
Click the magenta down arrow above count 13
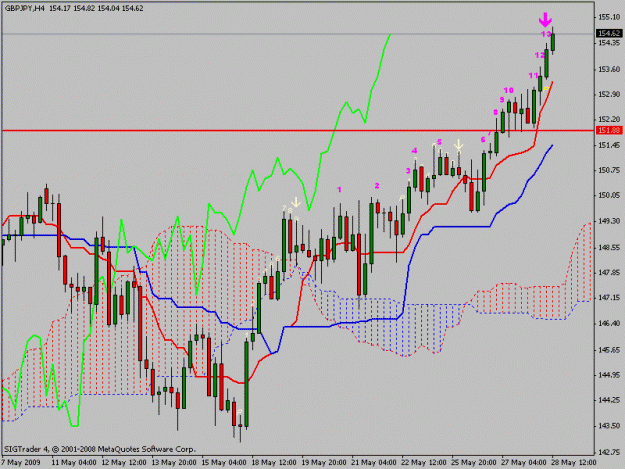545,20
